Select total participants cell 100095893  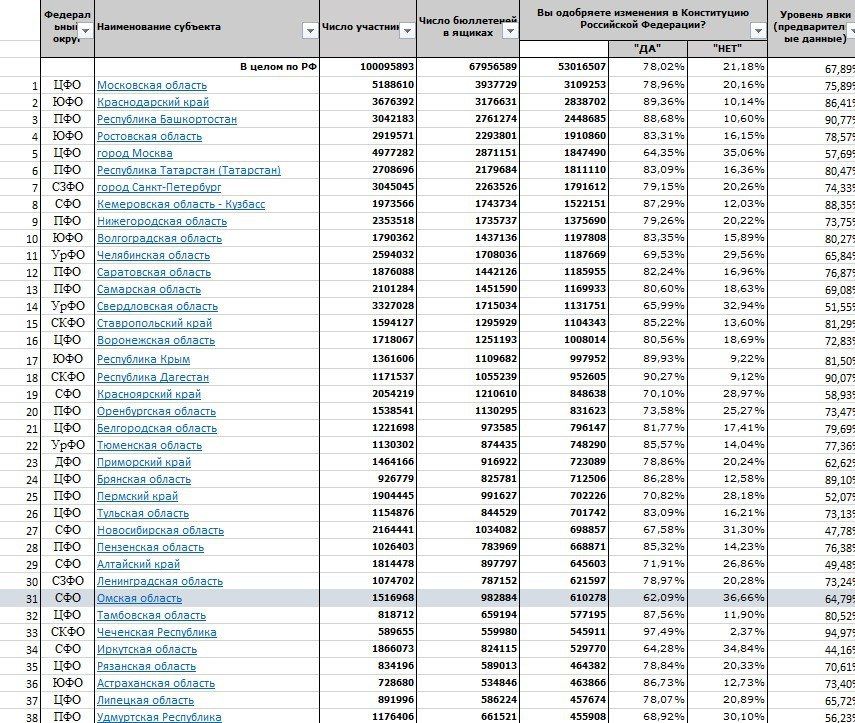pyautogui.click(x=368, y=67)
